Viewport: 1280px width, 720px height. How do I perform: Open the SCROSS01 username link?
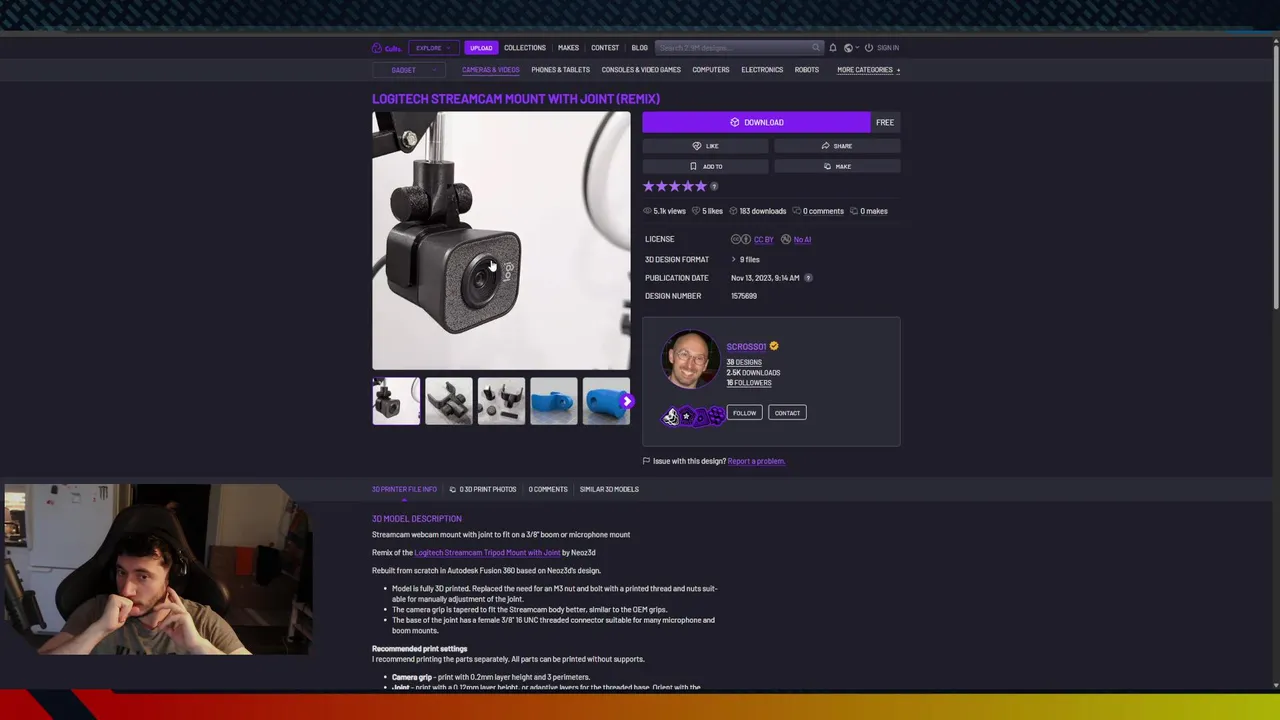click(746, 346)
